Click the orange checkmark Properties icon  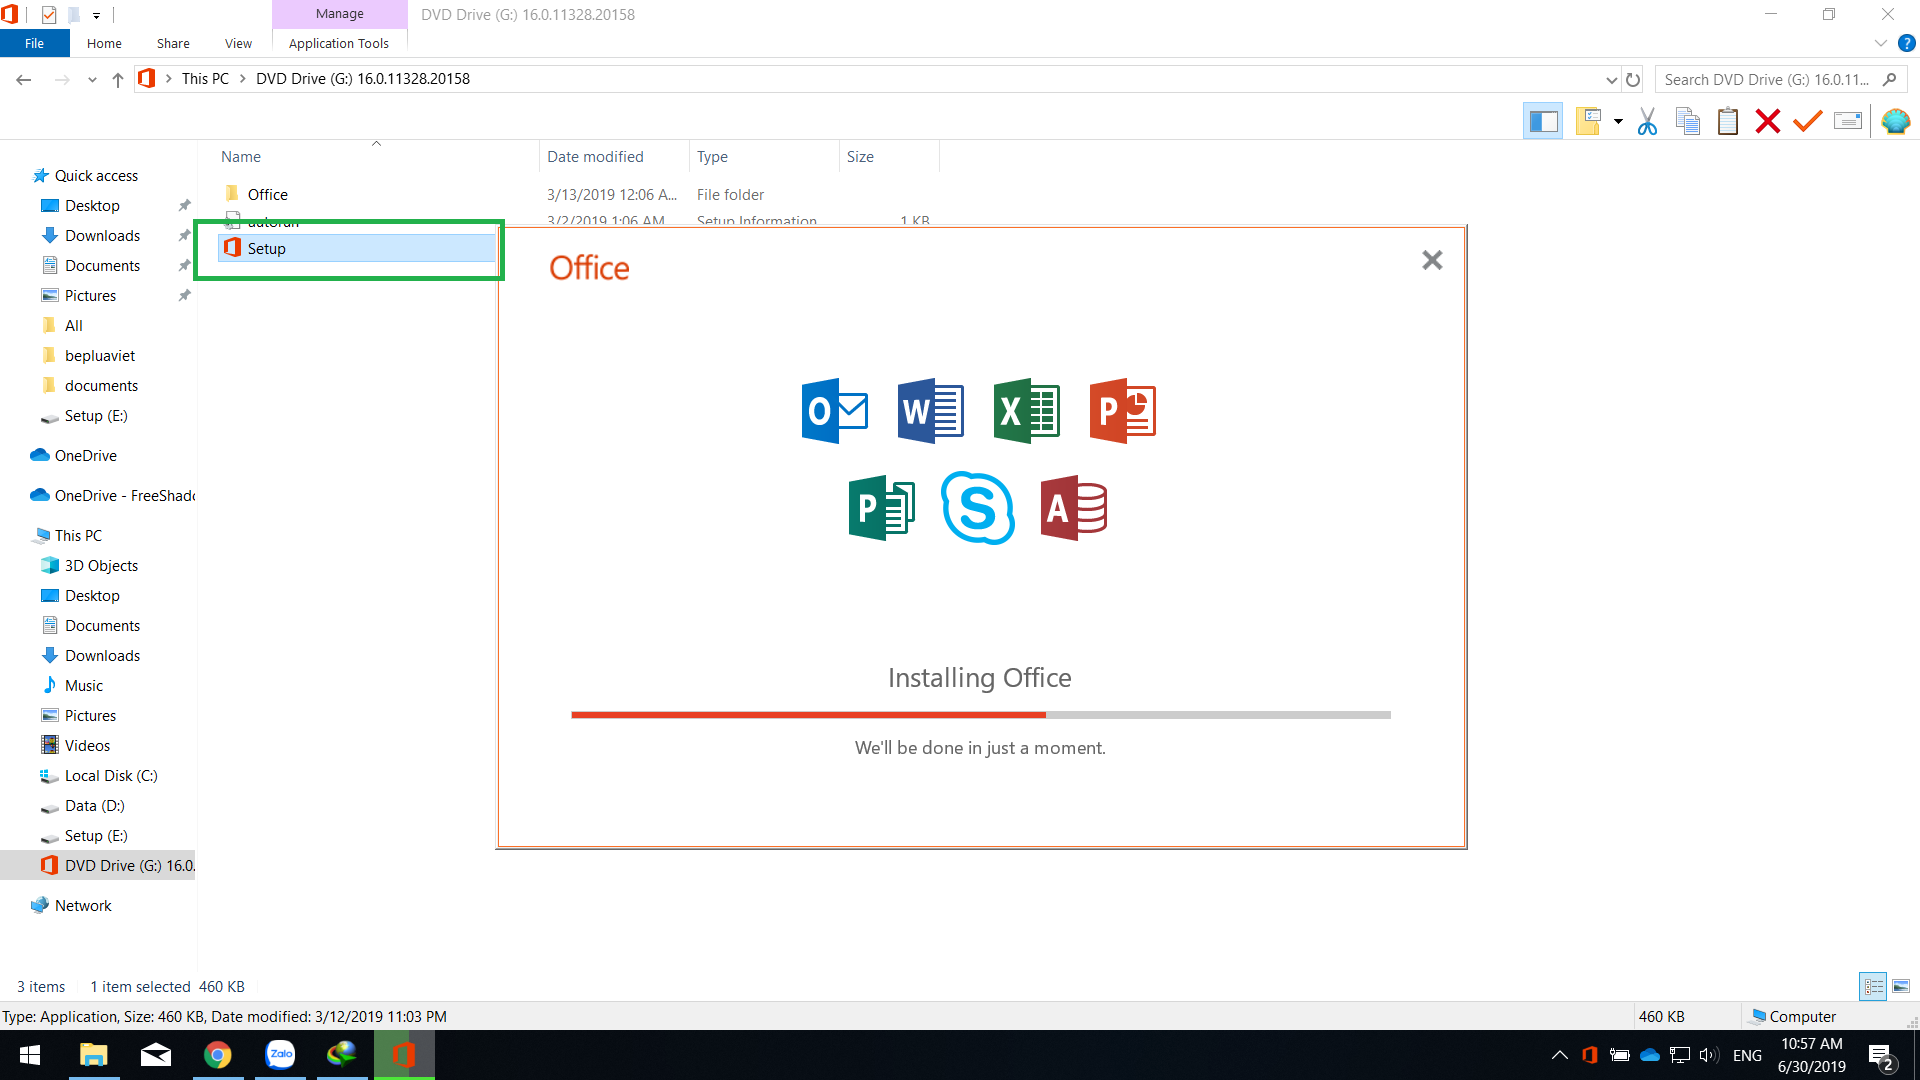click(1807, 122)
